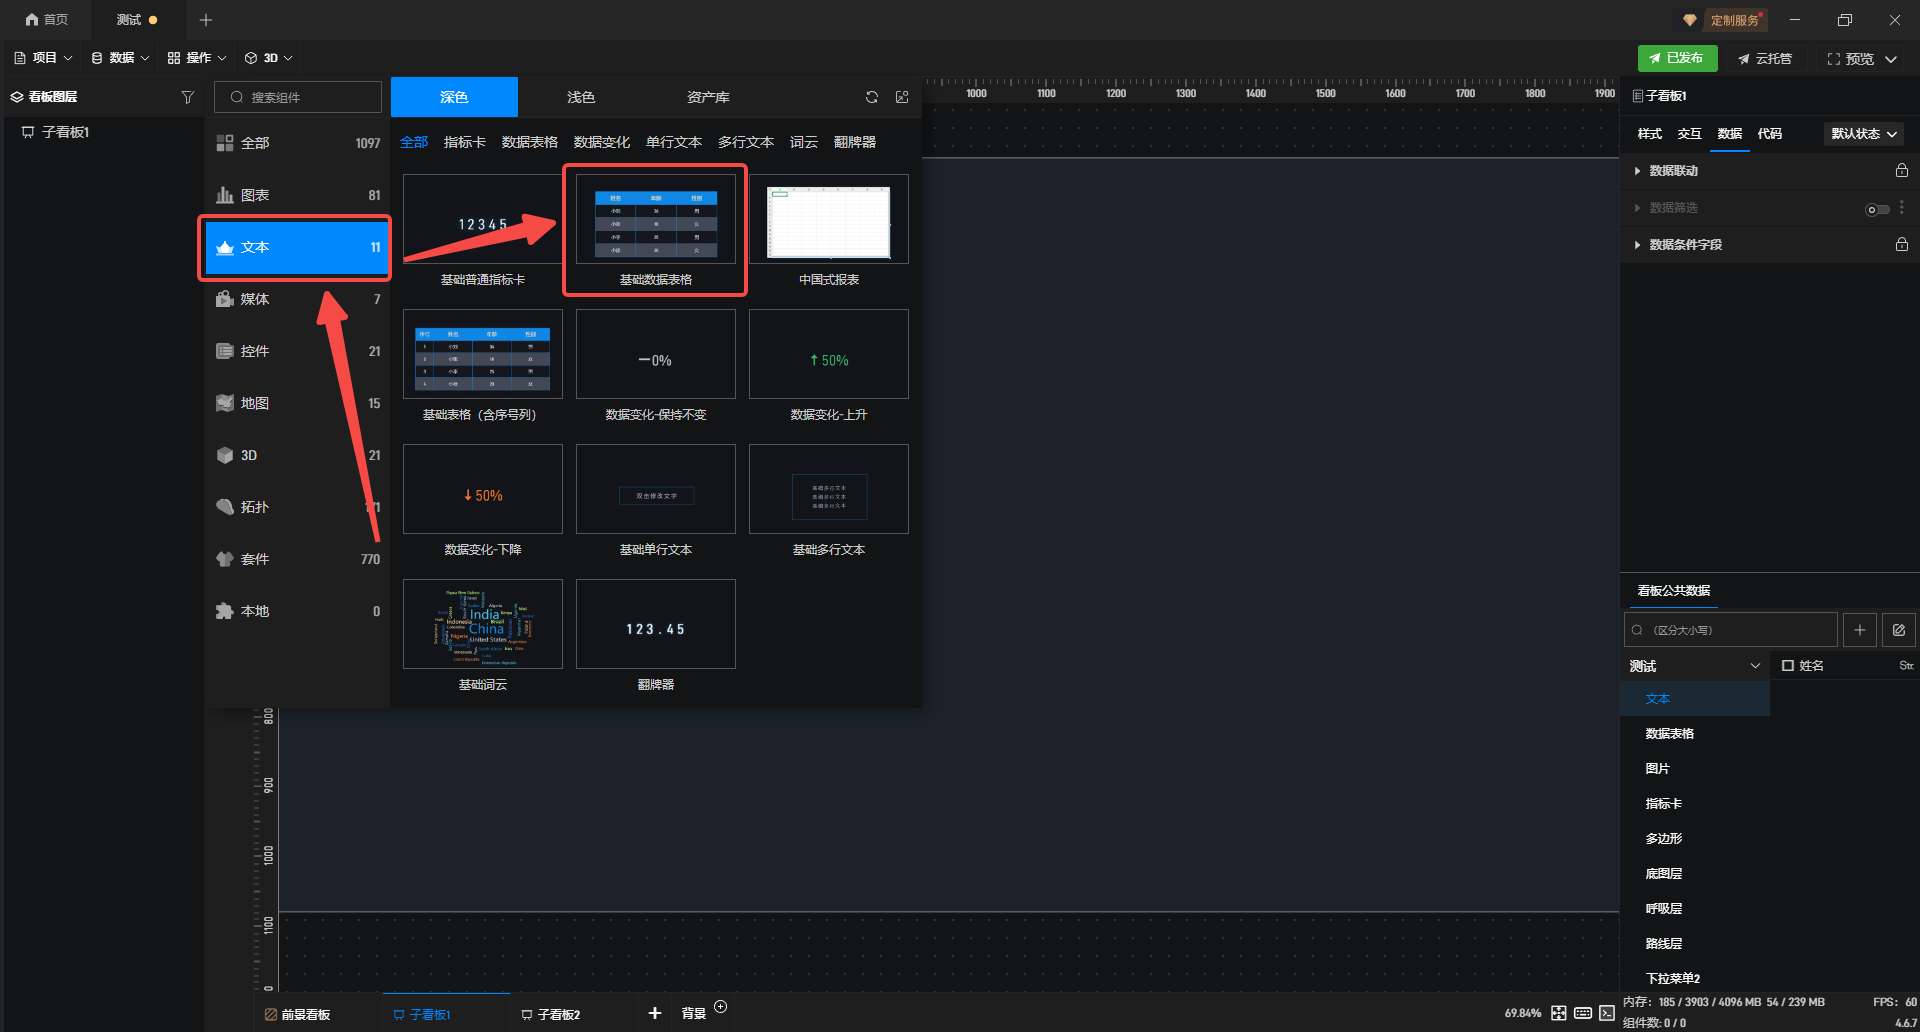1920x1032 pixels.
Task: Open the 默认状态 dropdown
Action: pos(1863,134)
